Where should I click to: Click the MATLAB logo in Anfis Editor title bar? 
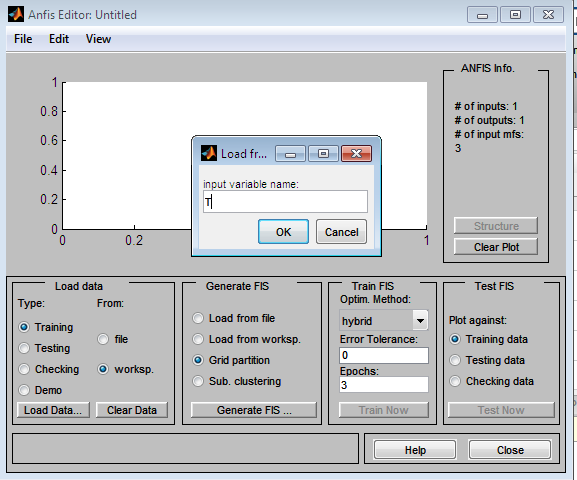coord(16,14)
